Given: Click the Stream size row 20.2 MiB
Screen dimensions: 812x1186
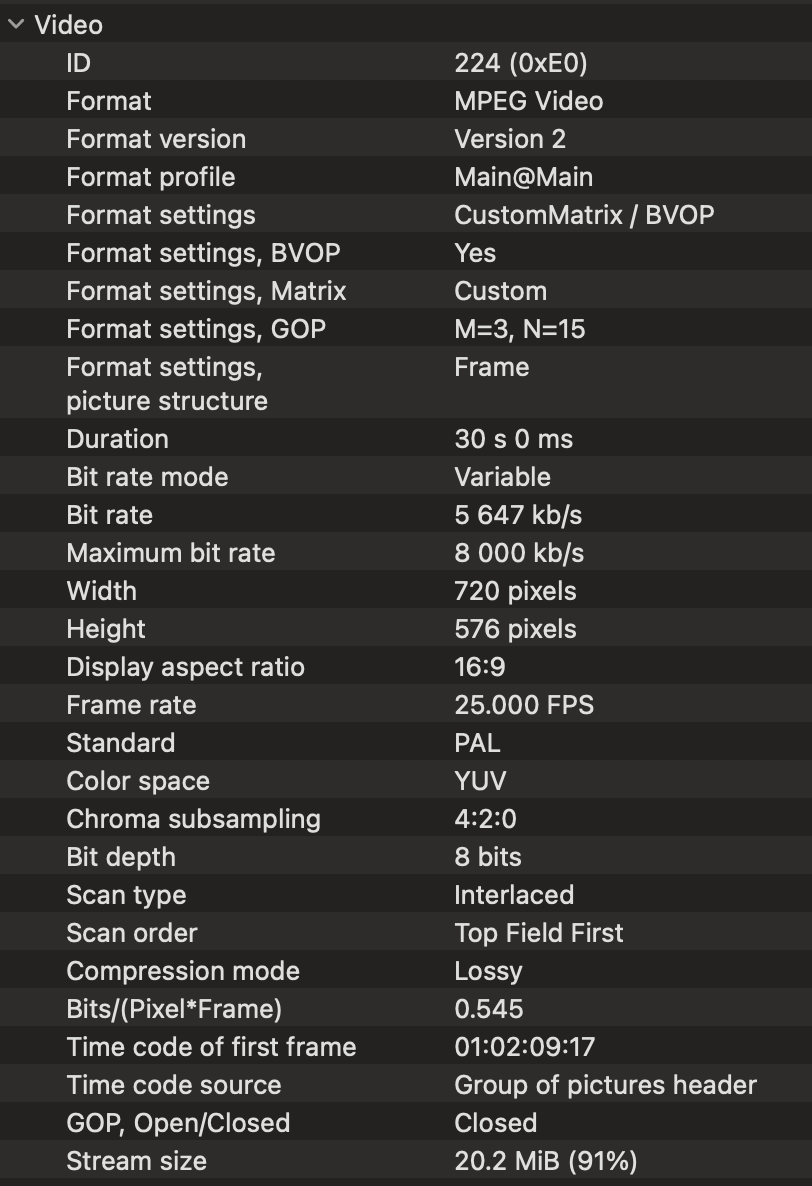Looking at the screenshot, I should pyautogui.click(x=400, y=1161).
